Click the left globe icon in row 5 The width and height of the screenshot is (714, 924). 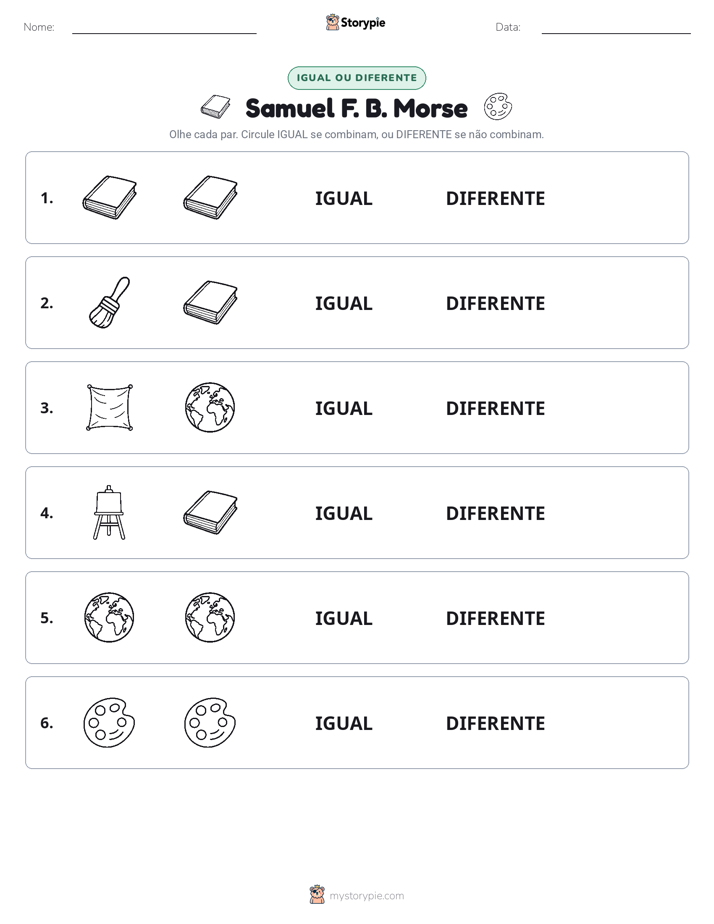(109, 617)
